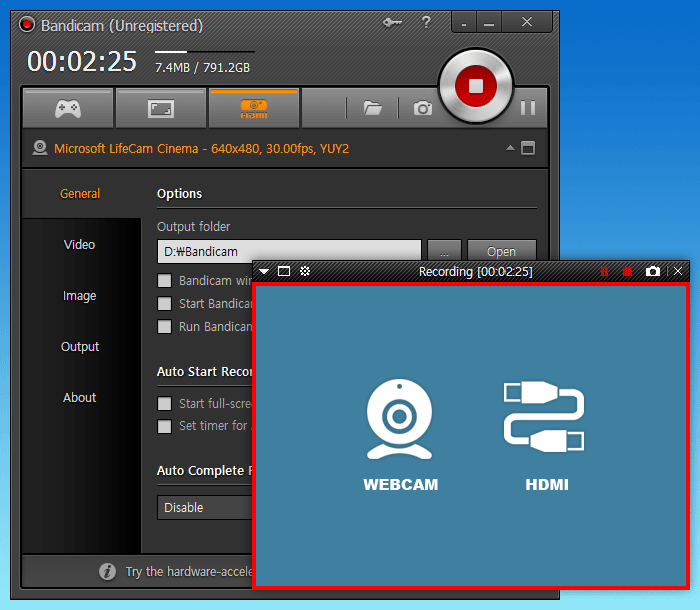Viewport: 700px width, 610px height.
Task: Click the Open folder button
Action: 501,251
